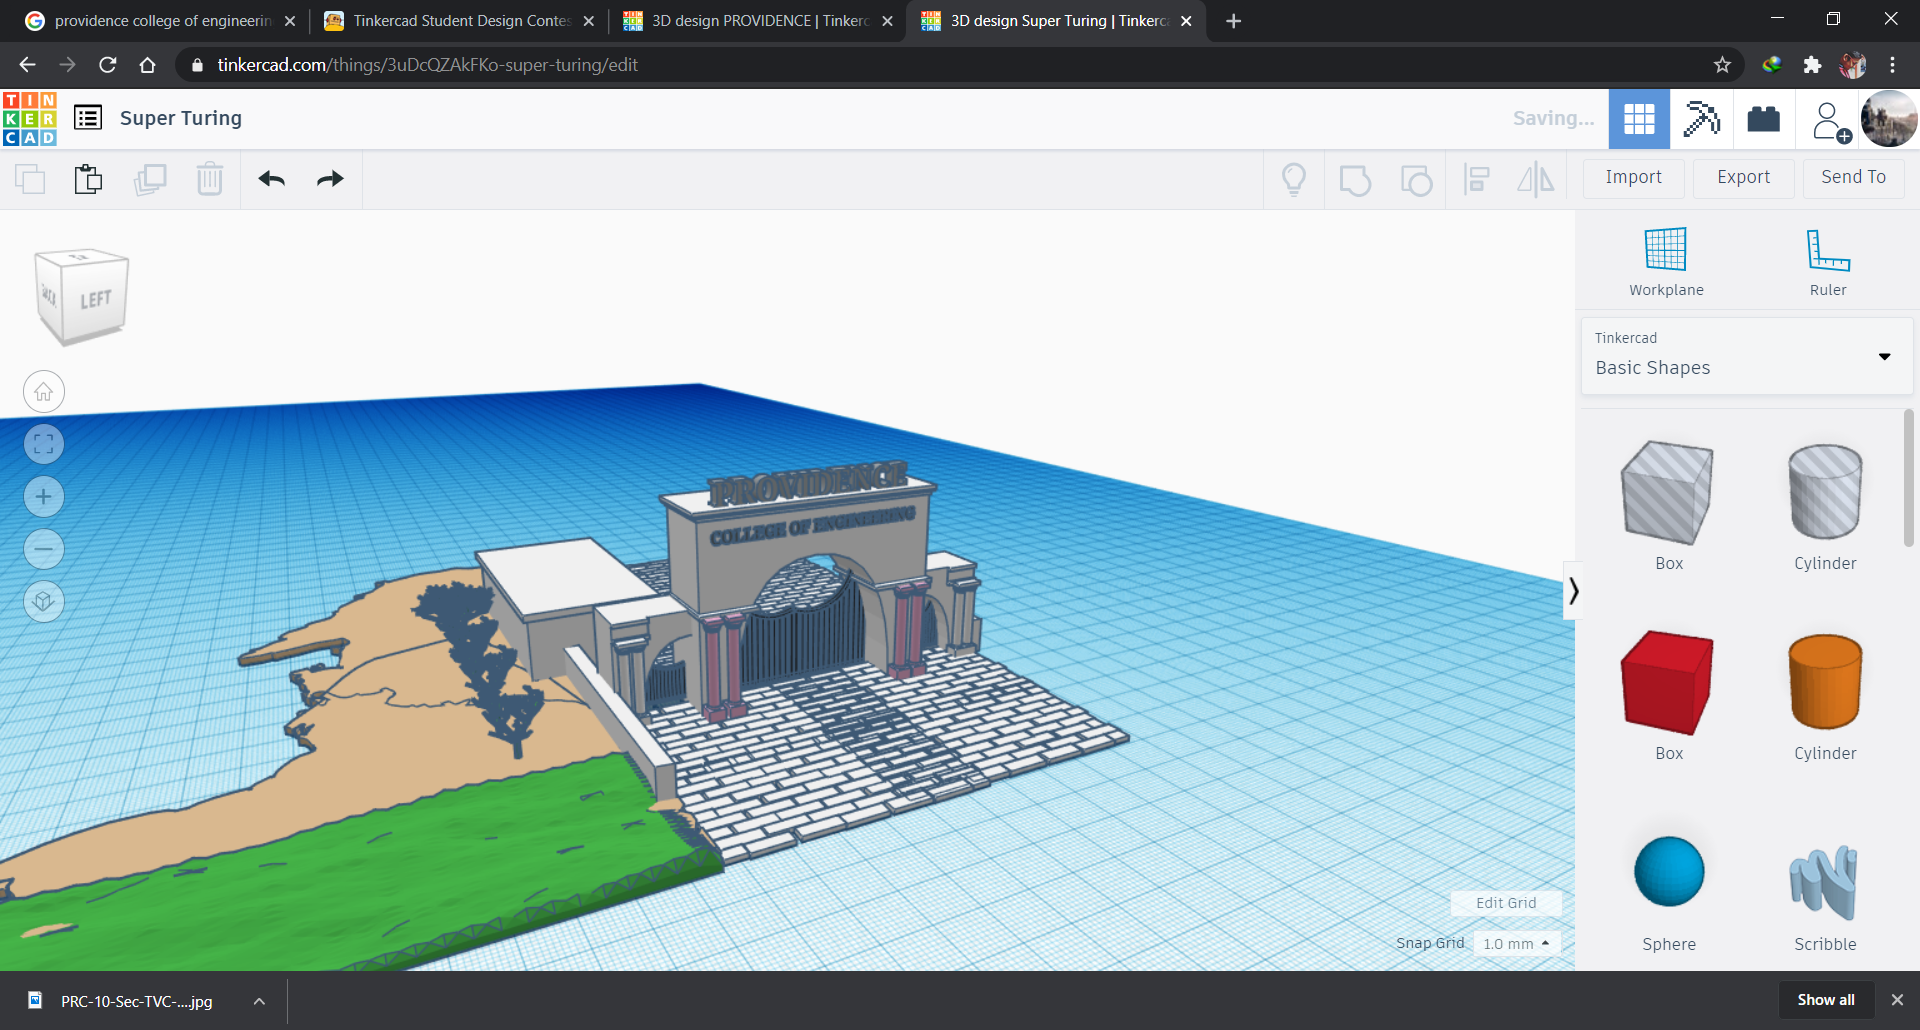Click the Copy toolbar icon
The image size is (1920, 1030).
tap(30, 179)
